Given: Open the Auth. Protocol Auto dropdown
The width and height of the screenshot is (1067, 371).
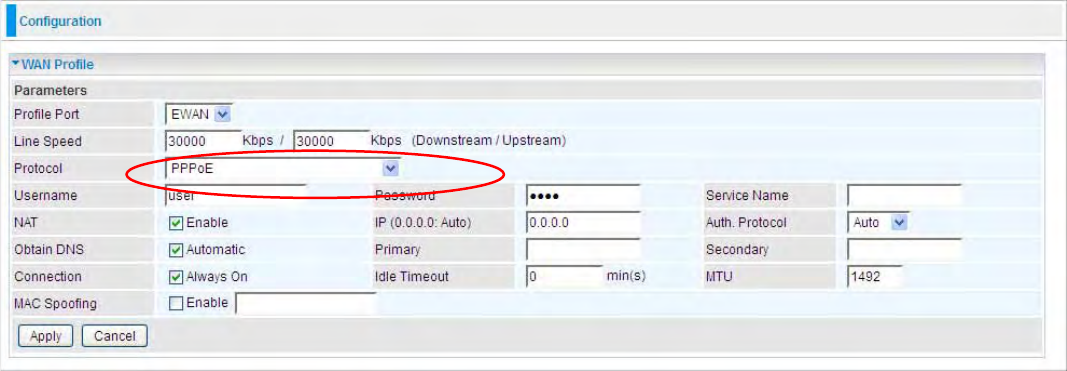Looking at the screenshot, I should [x=879, y=223].
